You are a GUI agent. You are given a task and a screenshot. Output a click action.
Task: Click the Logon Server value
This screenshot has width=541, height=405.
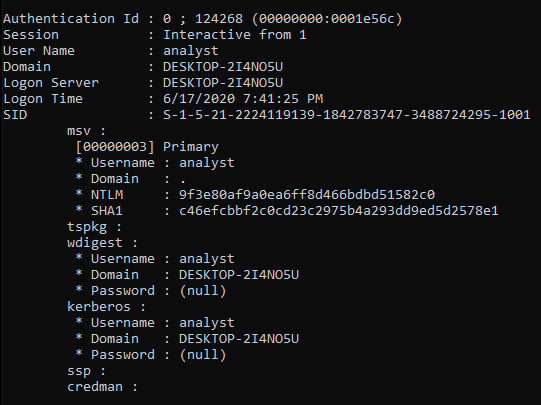[x=223, y=83]
